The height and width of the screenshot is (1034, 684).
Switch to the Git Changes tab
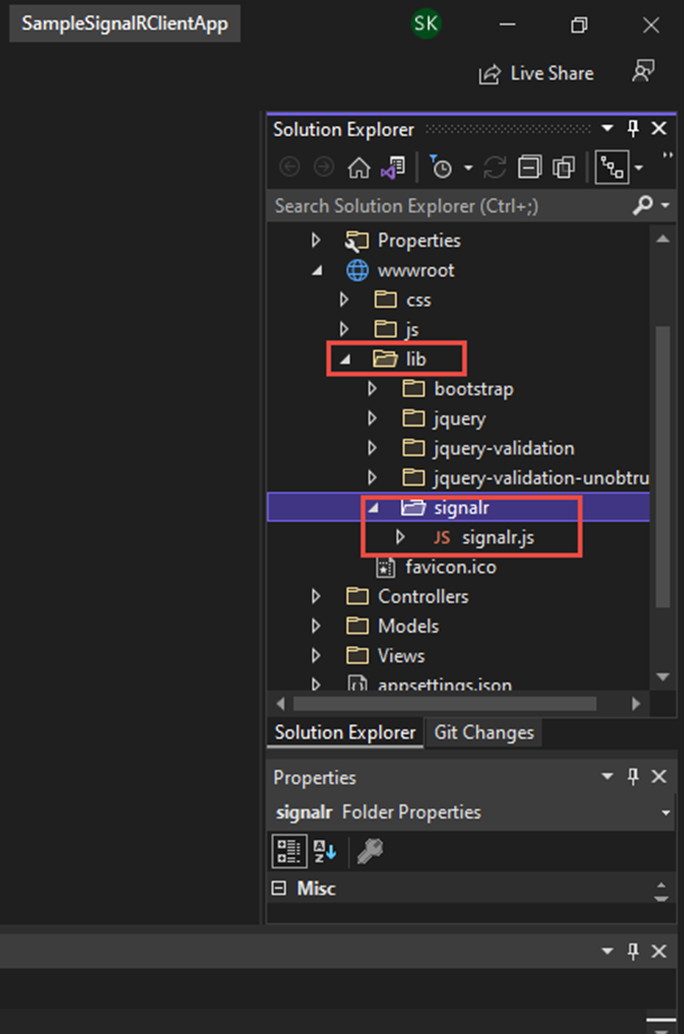pos(484,732)
